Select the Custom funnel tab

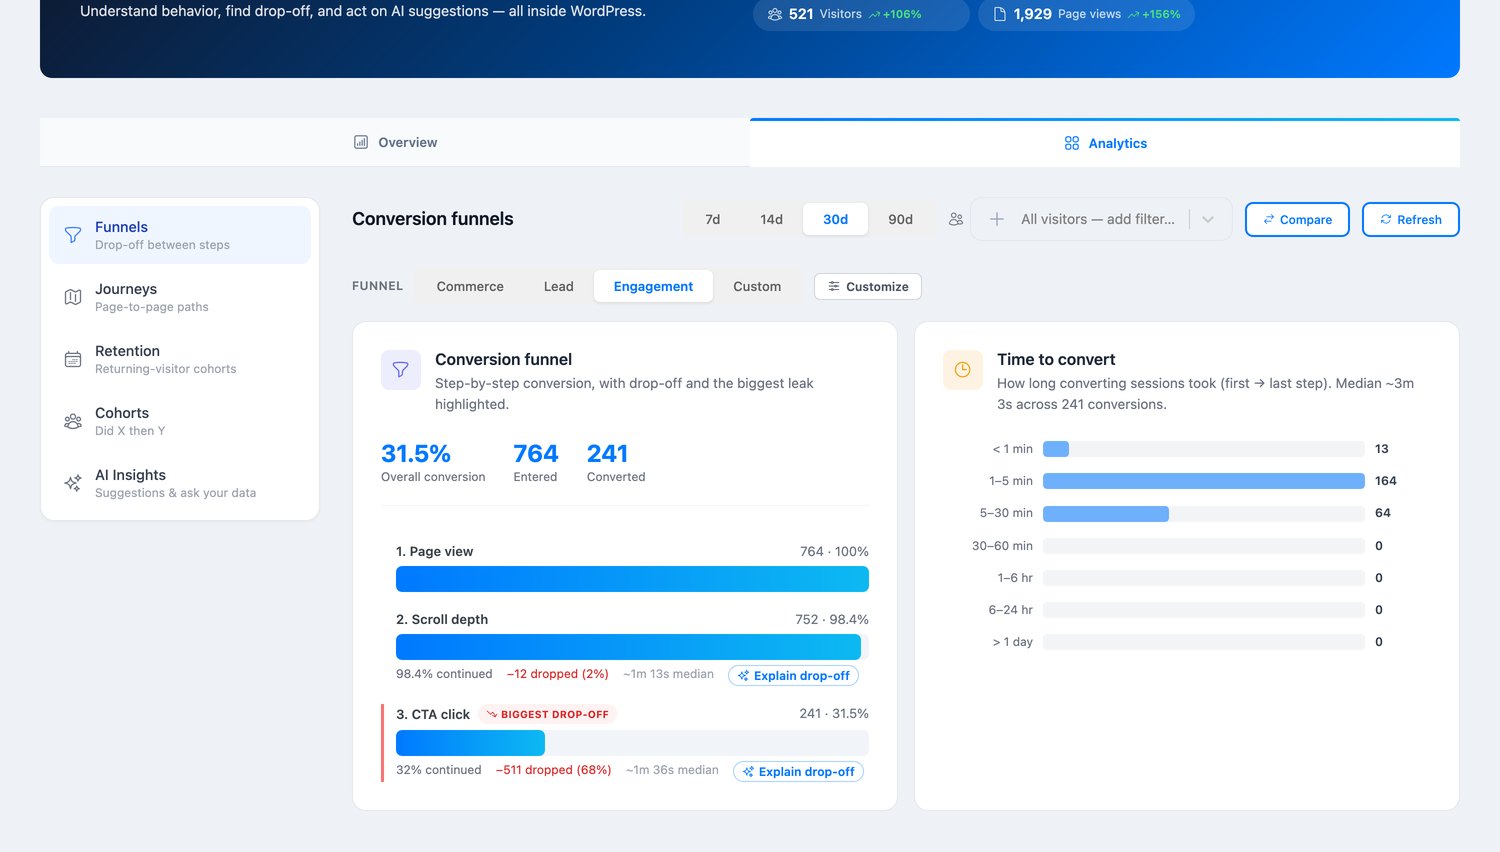click(x=757, y=286)
